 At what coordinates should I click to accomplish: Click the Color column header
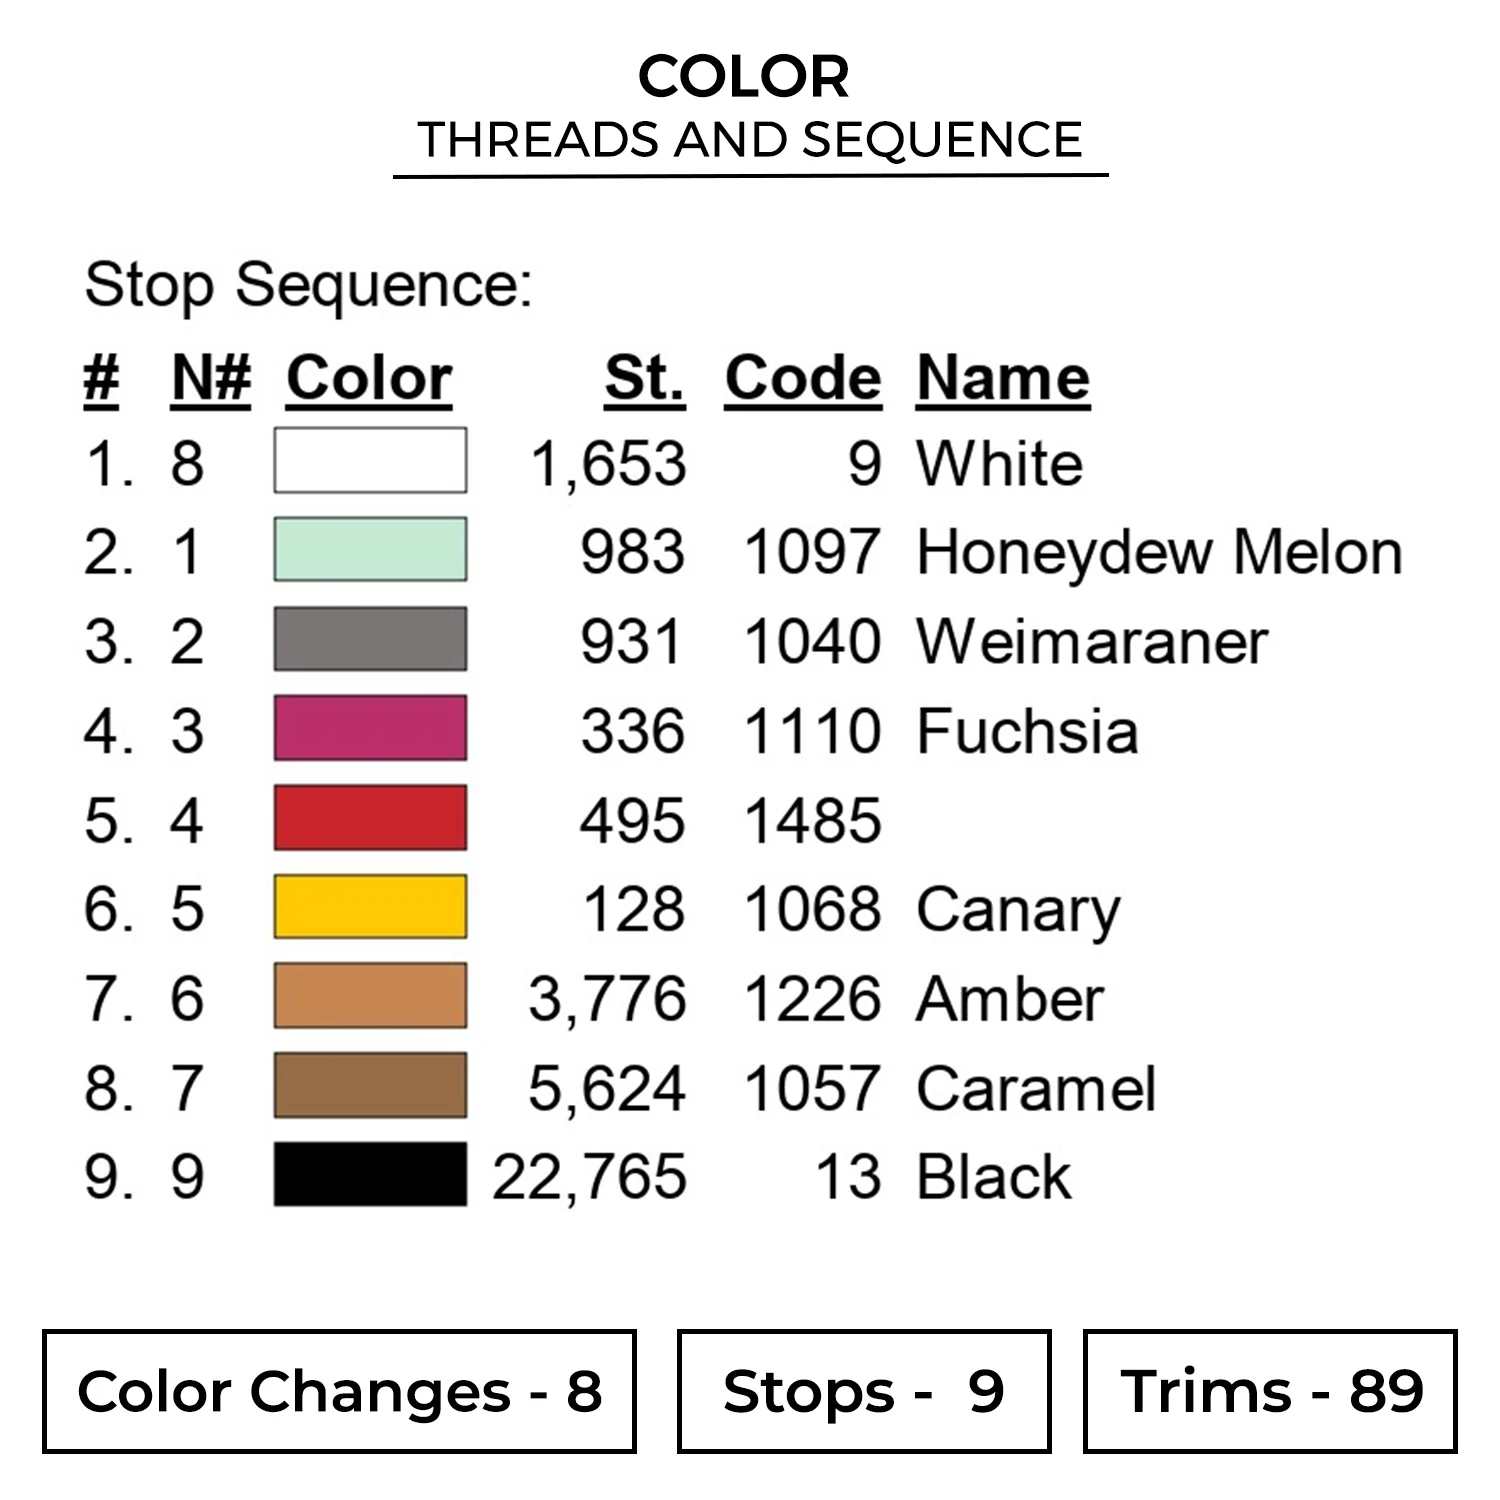(369, 379)
